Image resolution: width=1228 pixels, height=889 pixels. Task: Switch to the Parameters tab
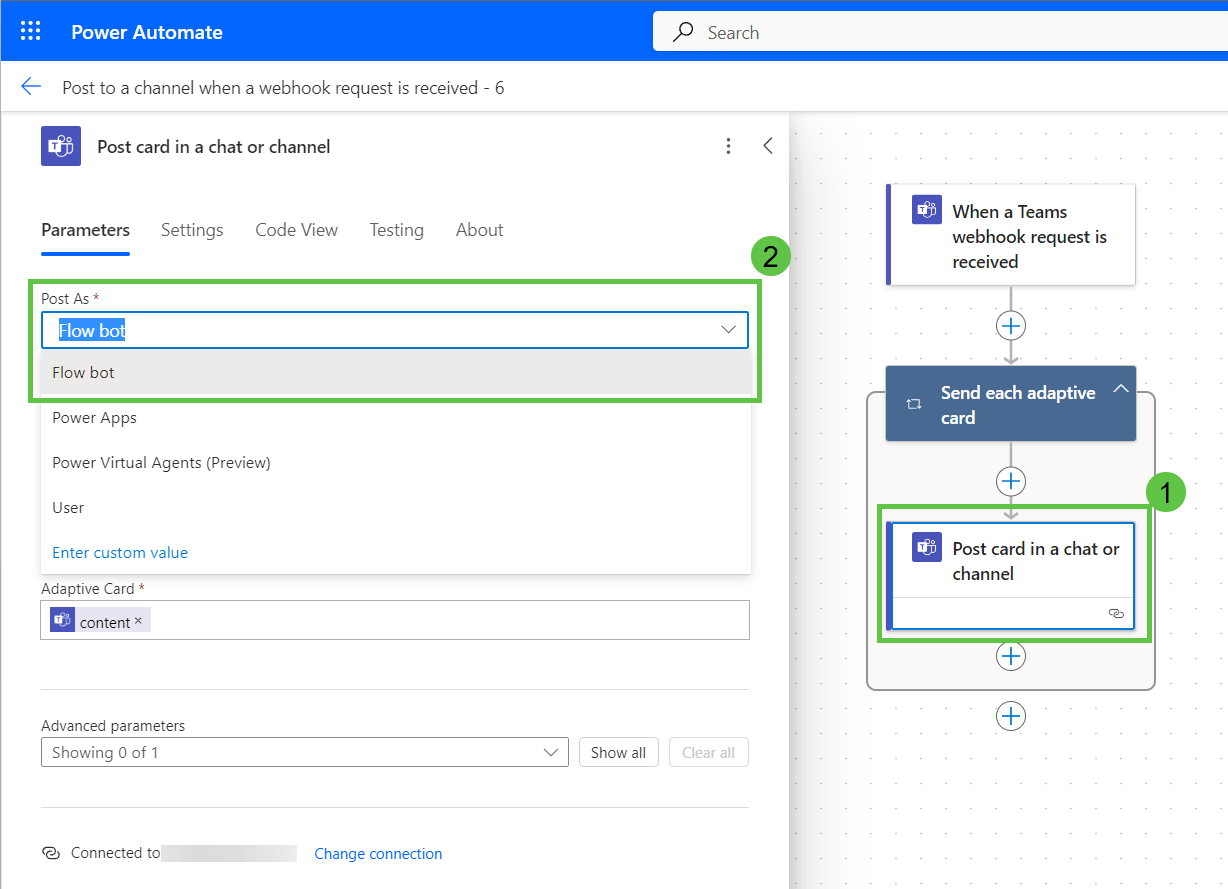tap(85, 230)
